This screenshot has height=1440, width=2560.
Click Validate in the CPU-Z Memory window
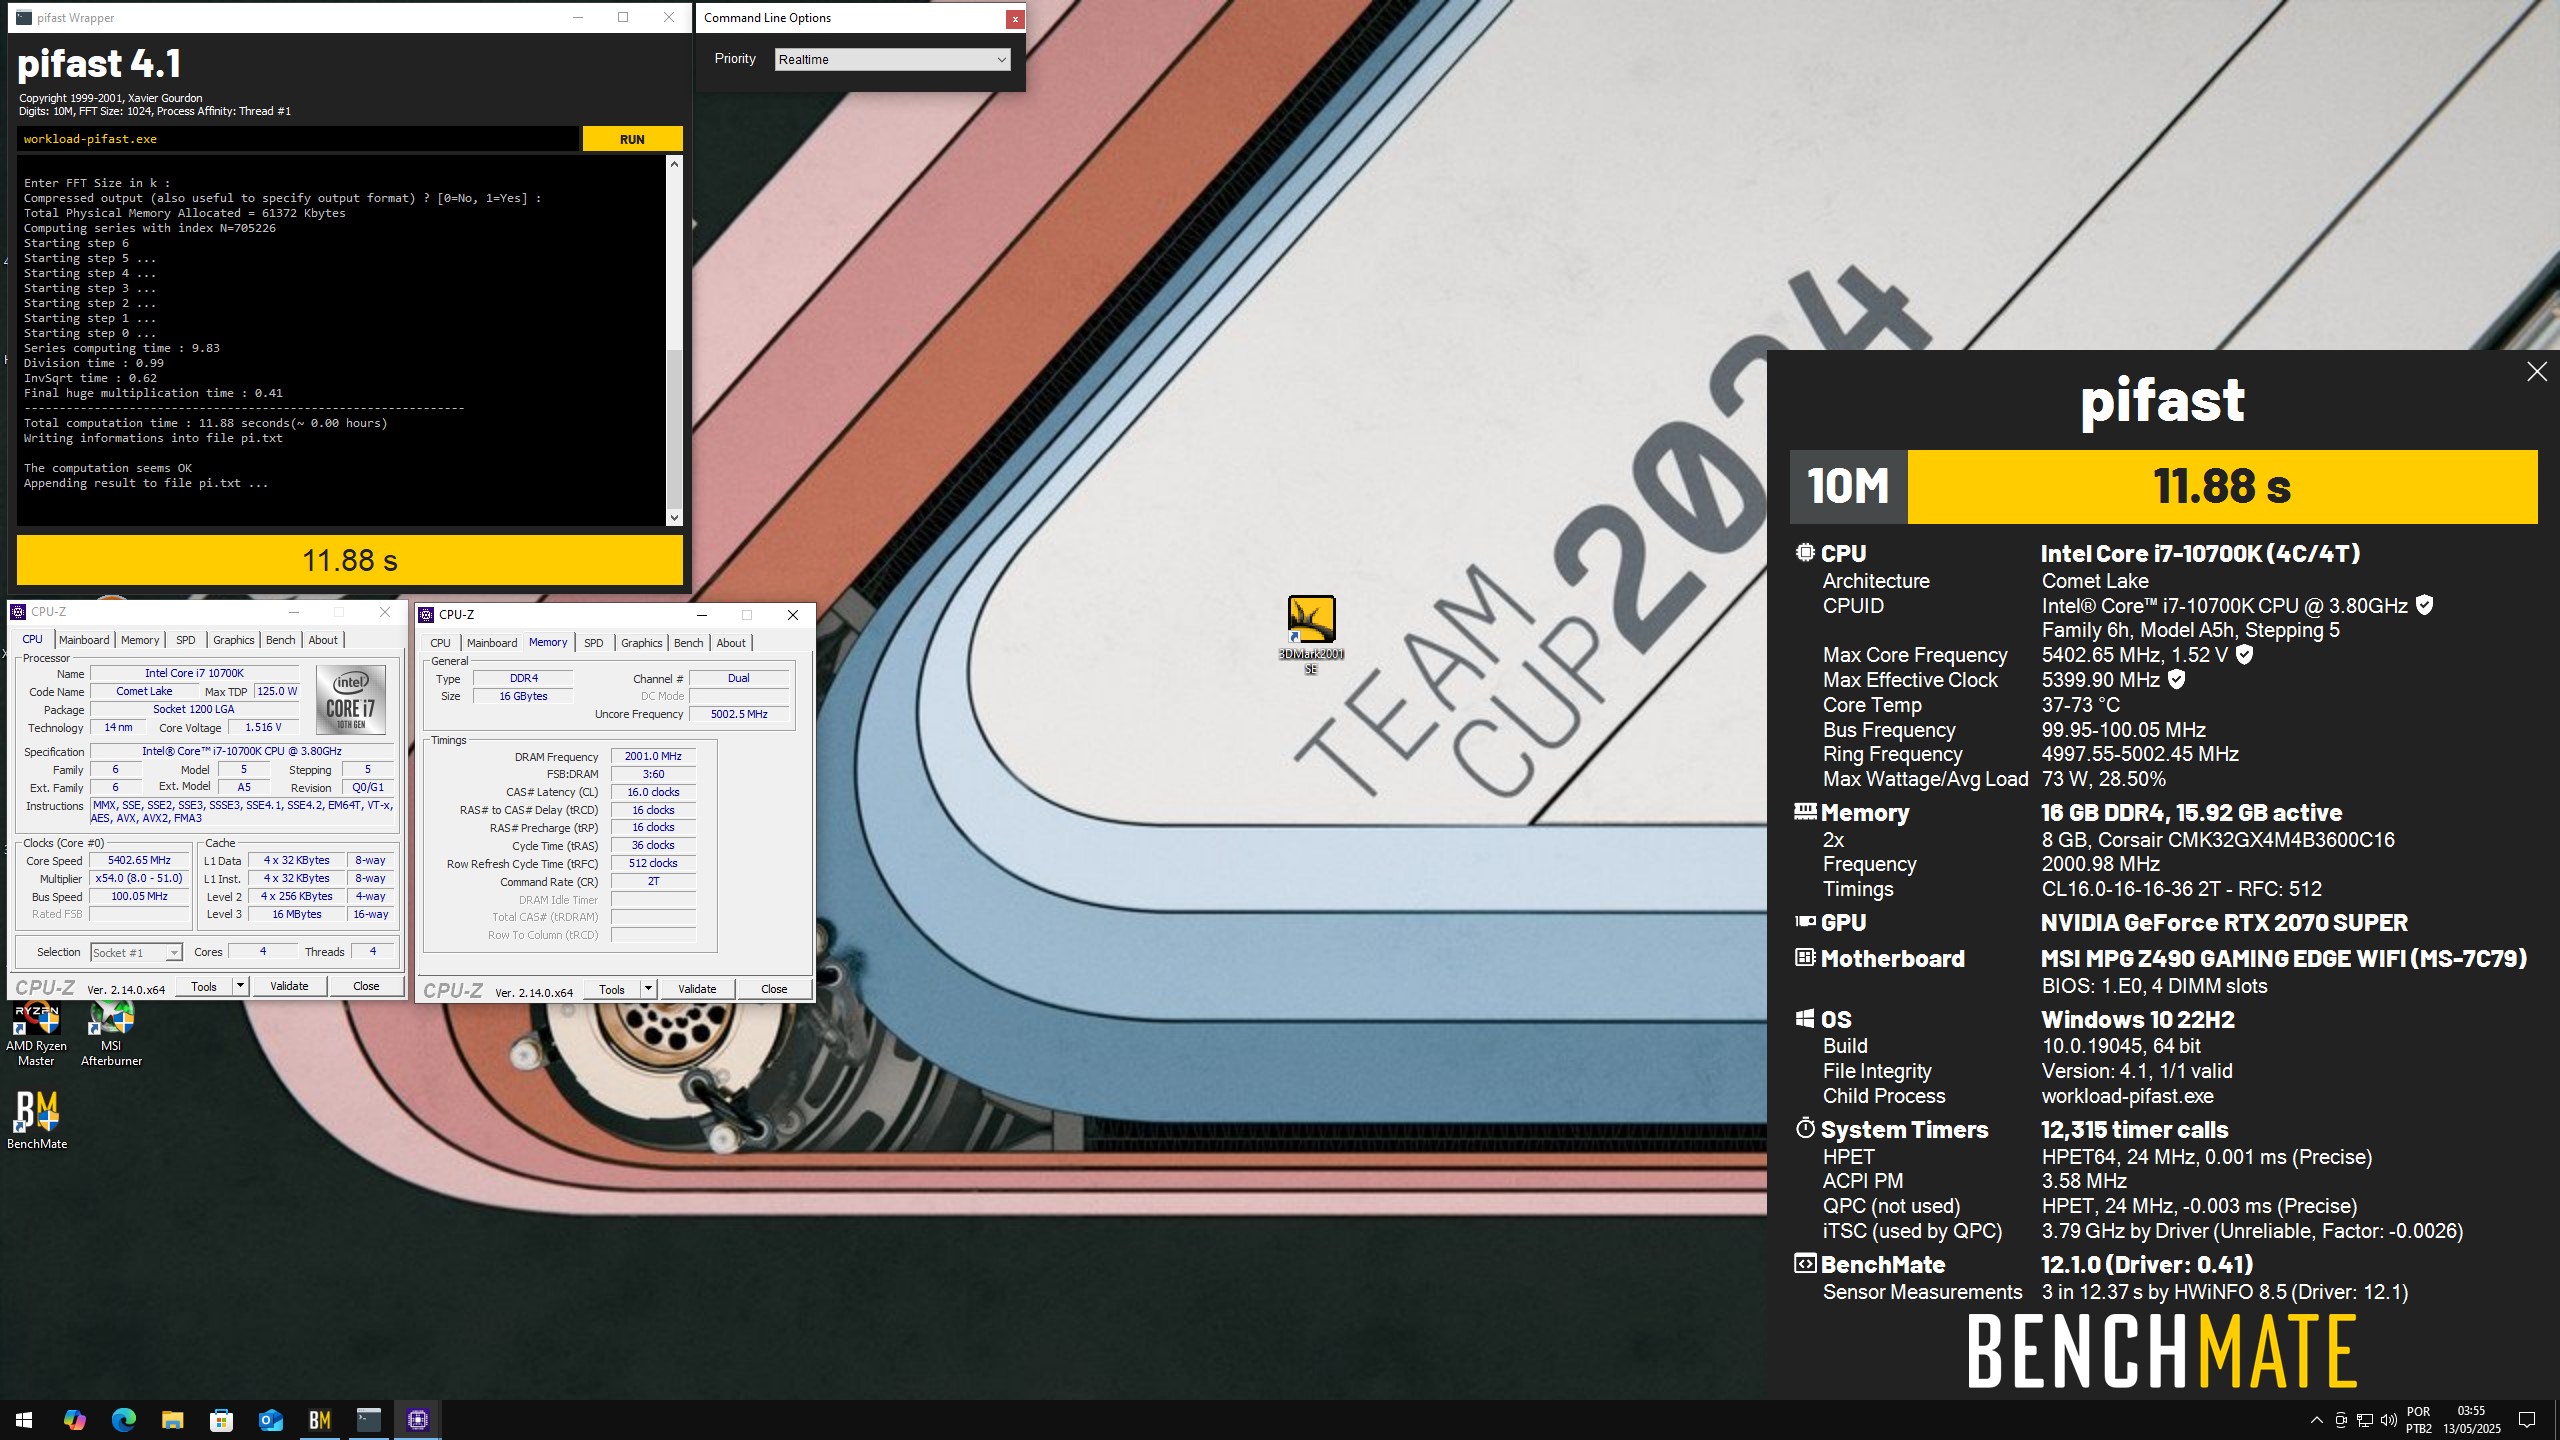point(697,989)
